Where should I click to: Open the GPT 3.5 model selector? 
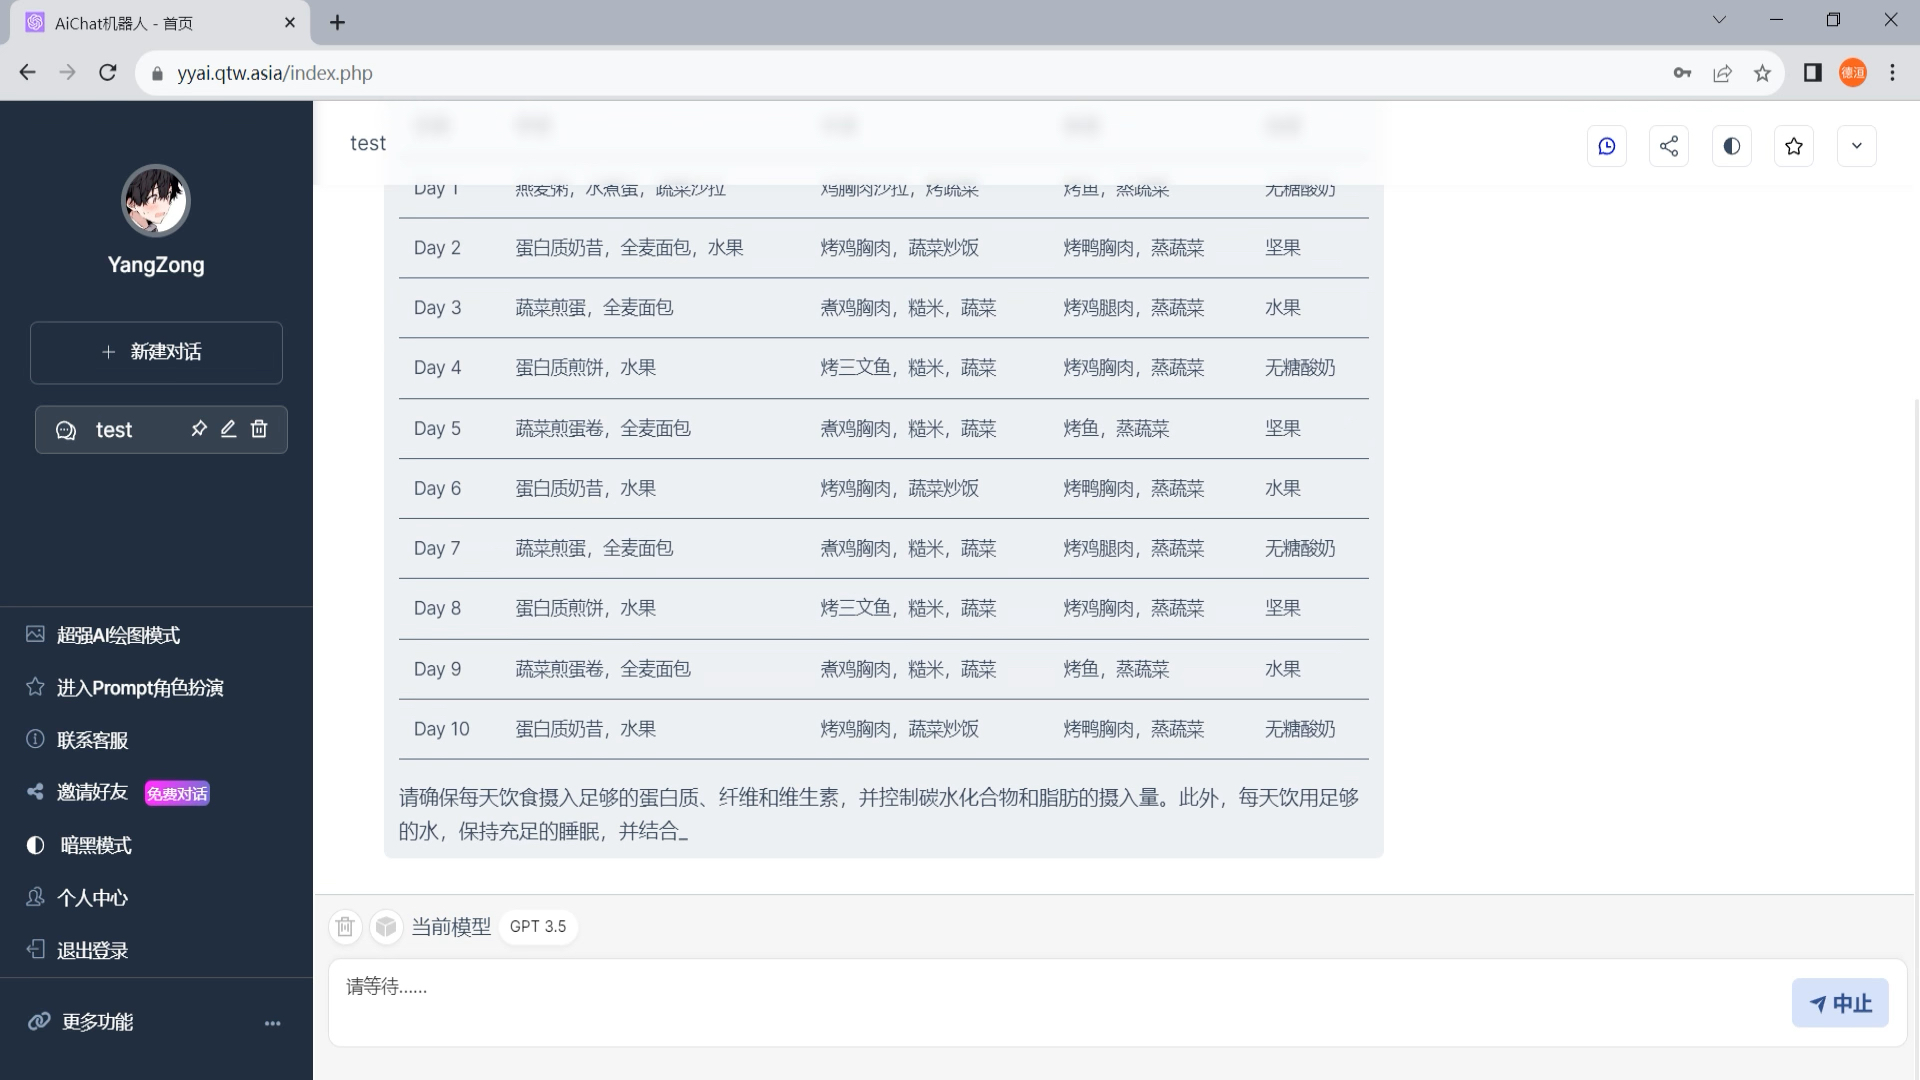click(538, 927)
